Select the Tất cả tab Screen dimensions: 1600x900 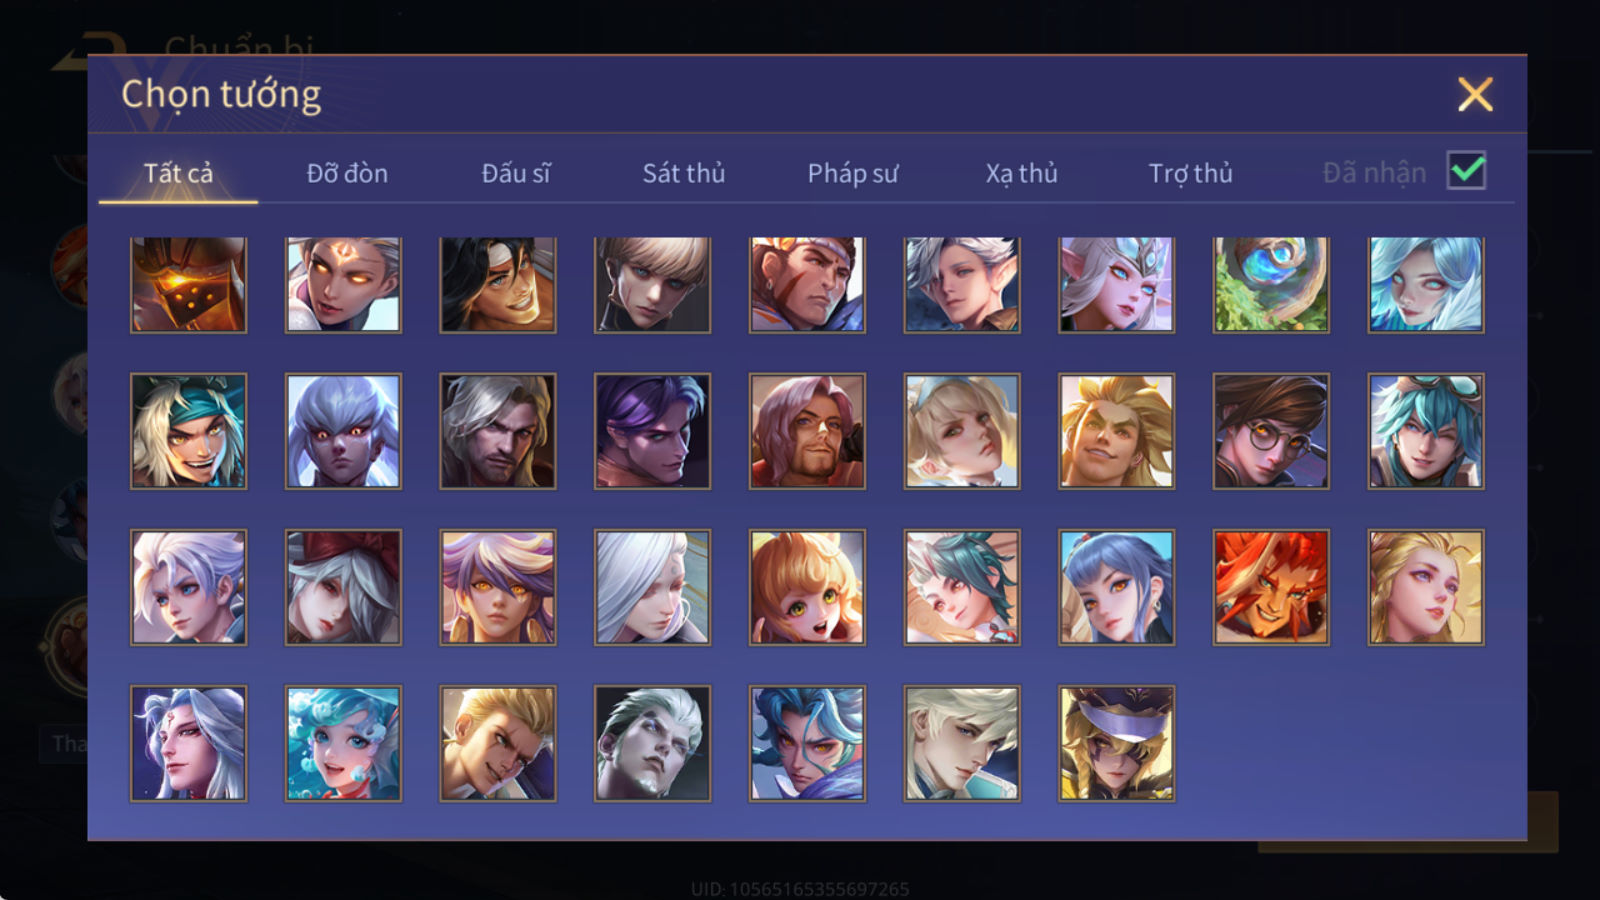point(178,173)
